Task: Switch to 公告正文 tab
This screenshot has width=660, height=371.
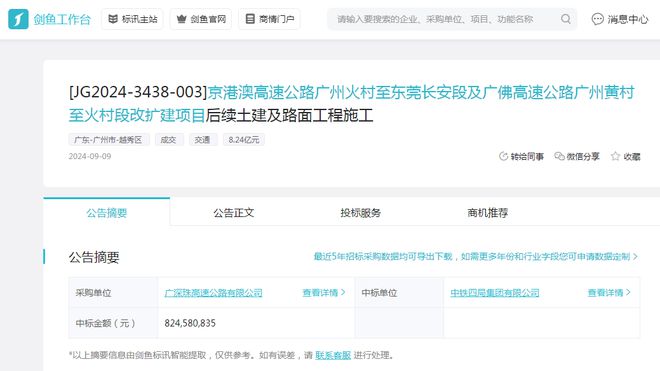Action: pyautogui.click(x=234, y=213)
